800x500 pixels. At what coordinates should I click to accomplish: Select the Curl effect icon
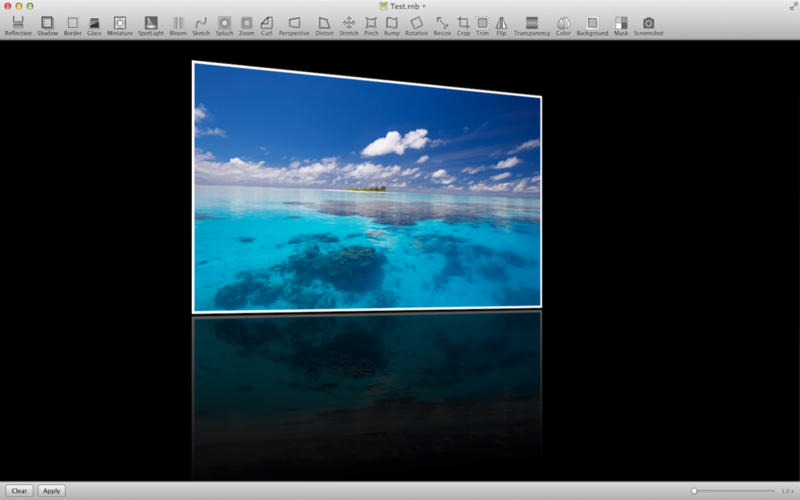(266, 26)
